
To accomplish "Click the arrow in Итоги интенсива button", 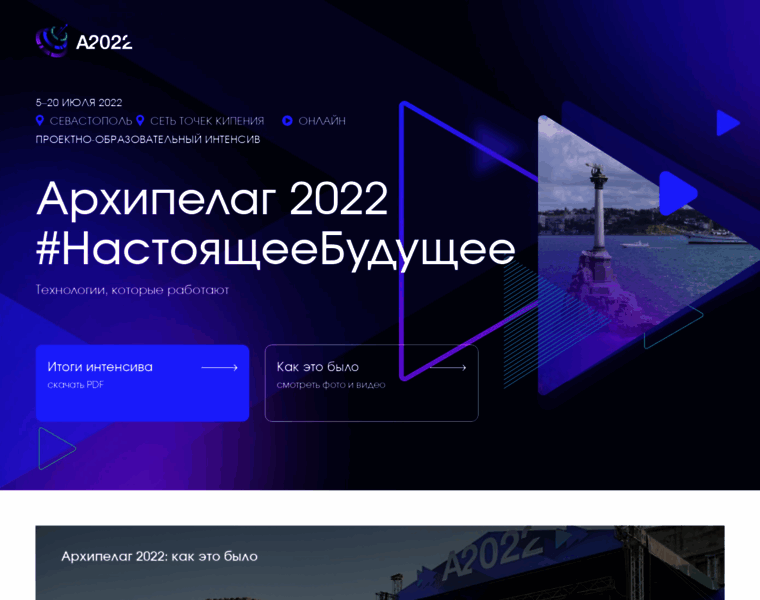I will [220, 367].
